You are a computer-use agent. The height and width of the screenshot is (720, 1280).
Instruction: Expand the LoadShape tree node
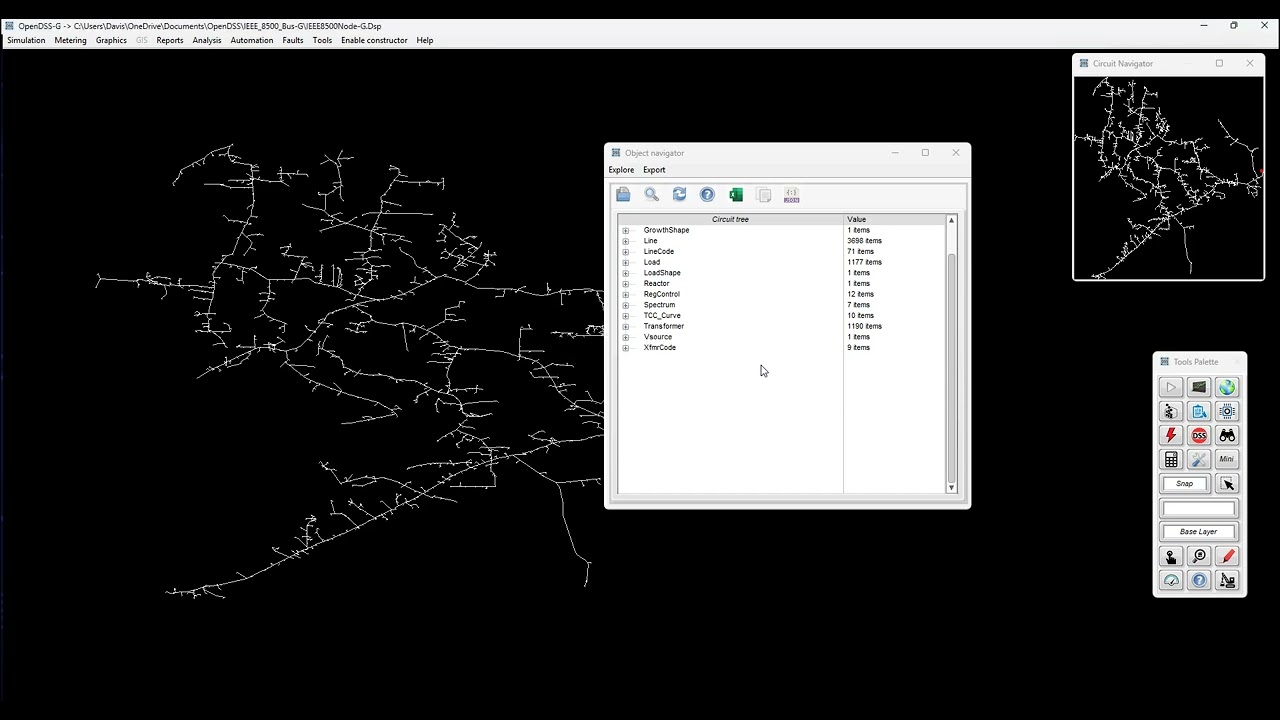click(x=626, y=273)
